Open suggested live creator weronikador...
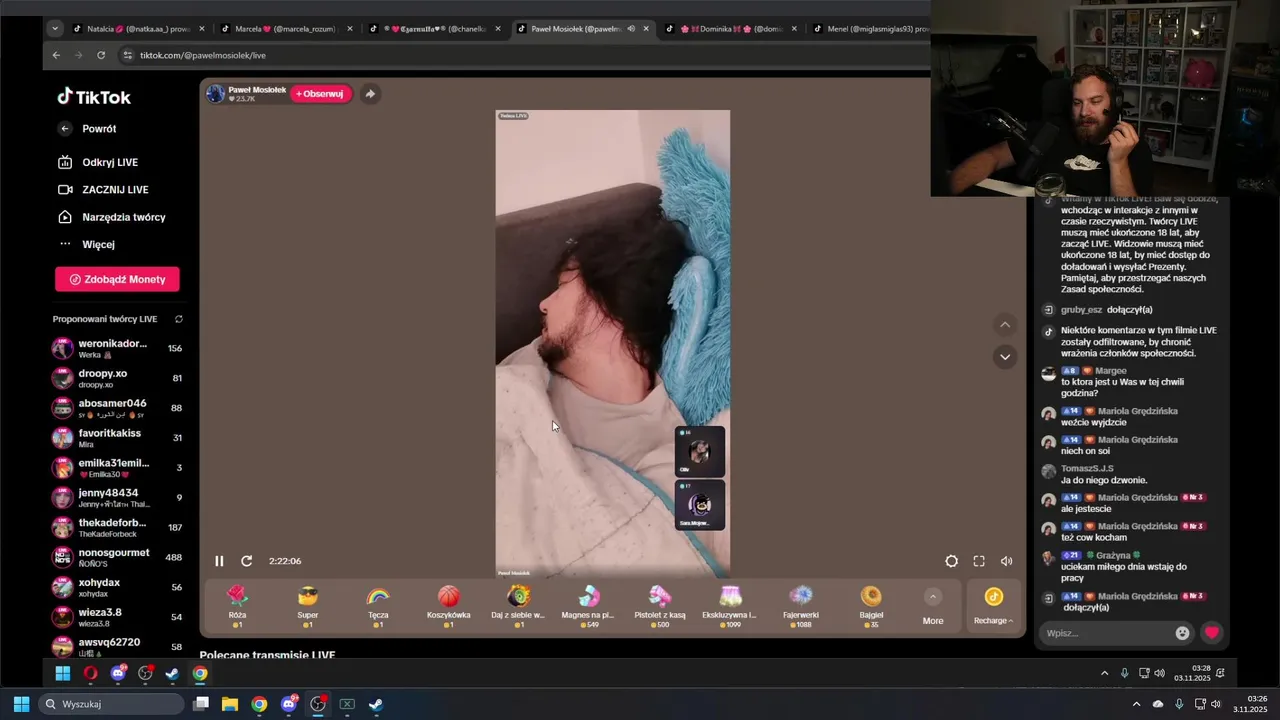This screenshot has width=1280, height=720. tap(117, 349)
